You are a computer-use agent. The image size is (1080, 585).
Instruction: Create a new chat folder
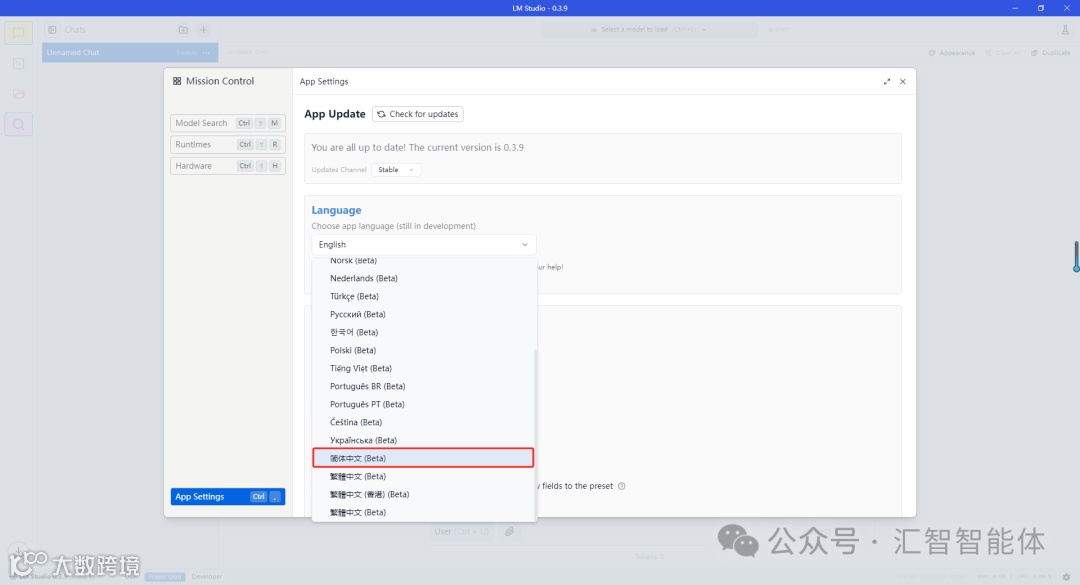pyautogui.click(x=183, y=30)
